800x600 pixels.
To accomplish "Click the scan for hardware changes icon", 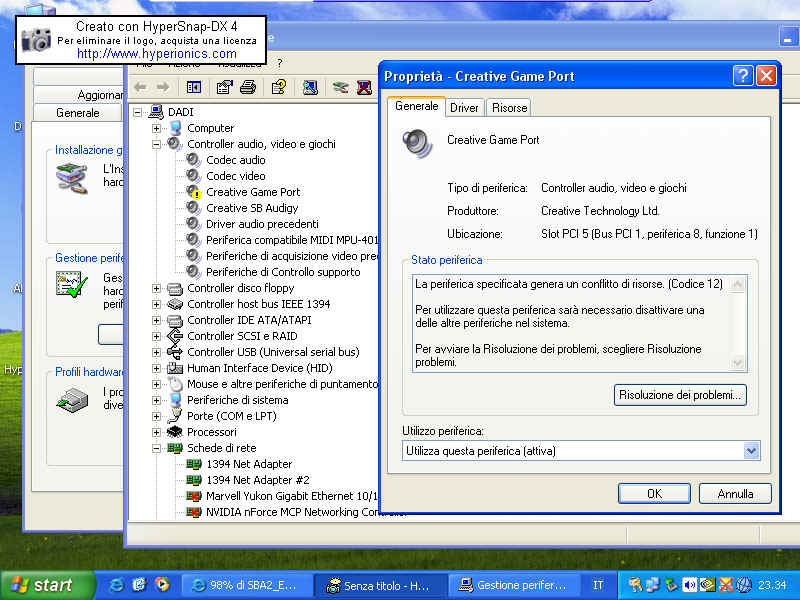I will [x=310, y=88].
